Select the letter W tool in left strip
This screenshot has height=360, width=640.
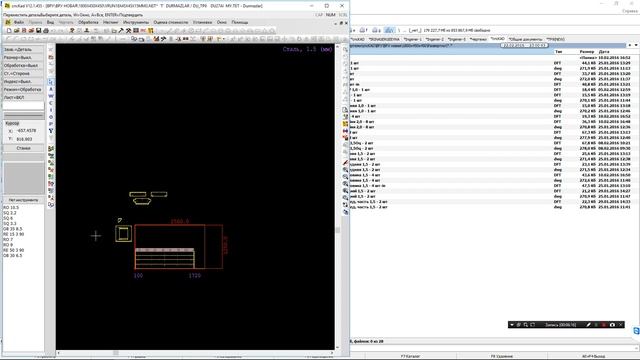coord(51,96)
